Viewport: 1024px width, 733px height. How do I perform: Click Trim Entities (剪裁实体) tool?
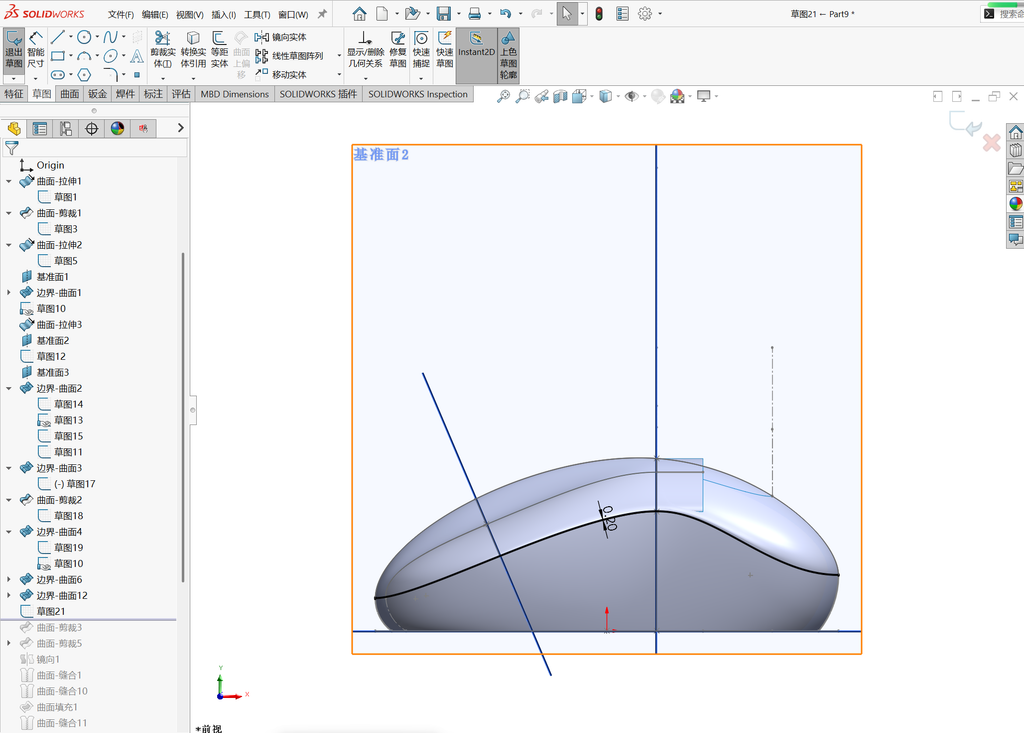(x=163, y=50)
